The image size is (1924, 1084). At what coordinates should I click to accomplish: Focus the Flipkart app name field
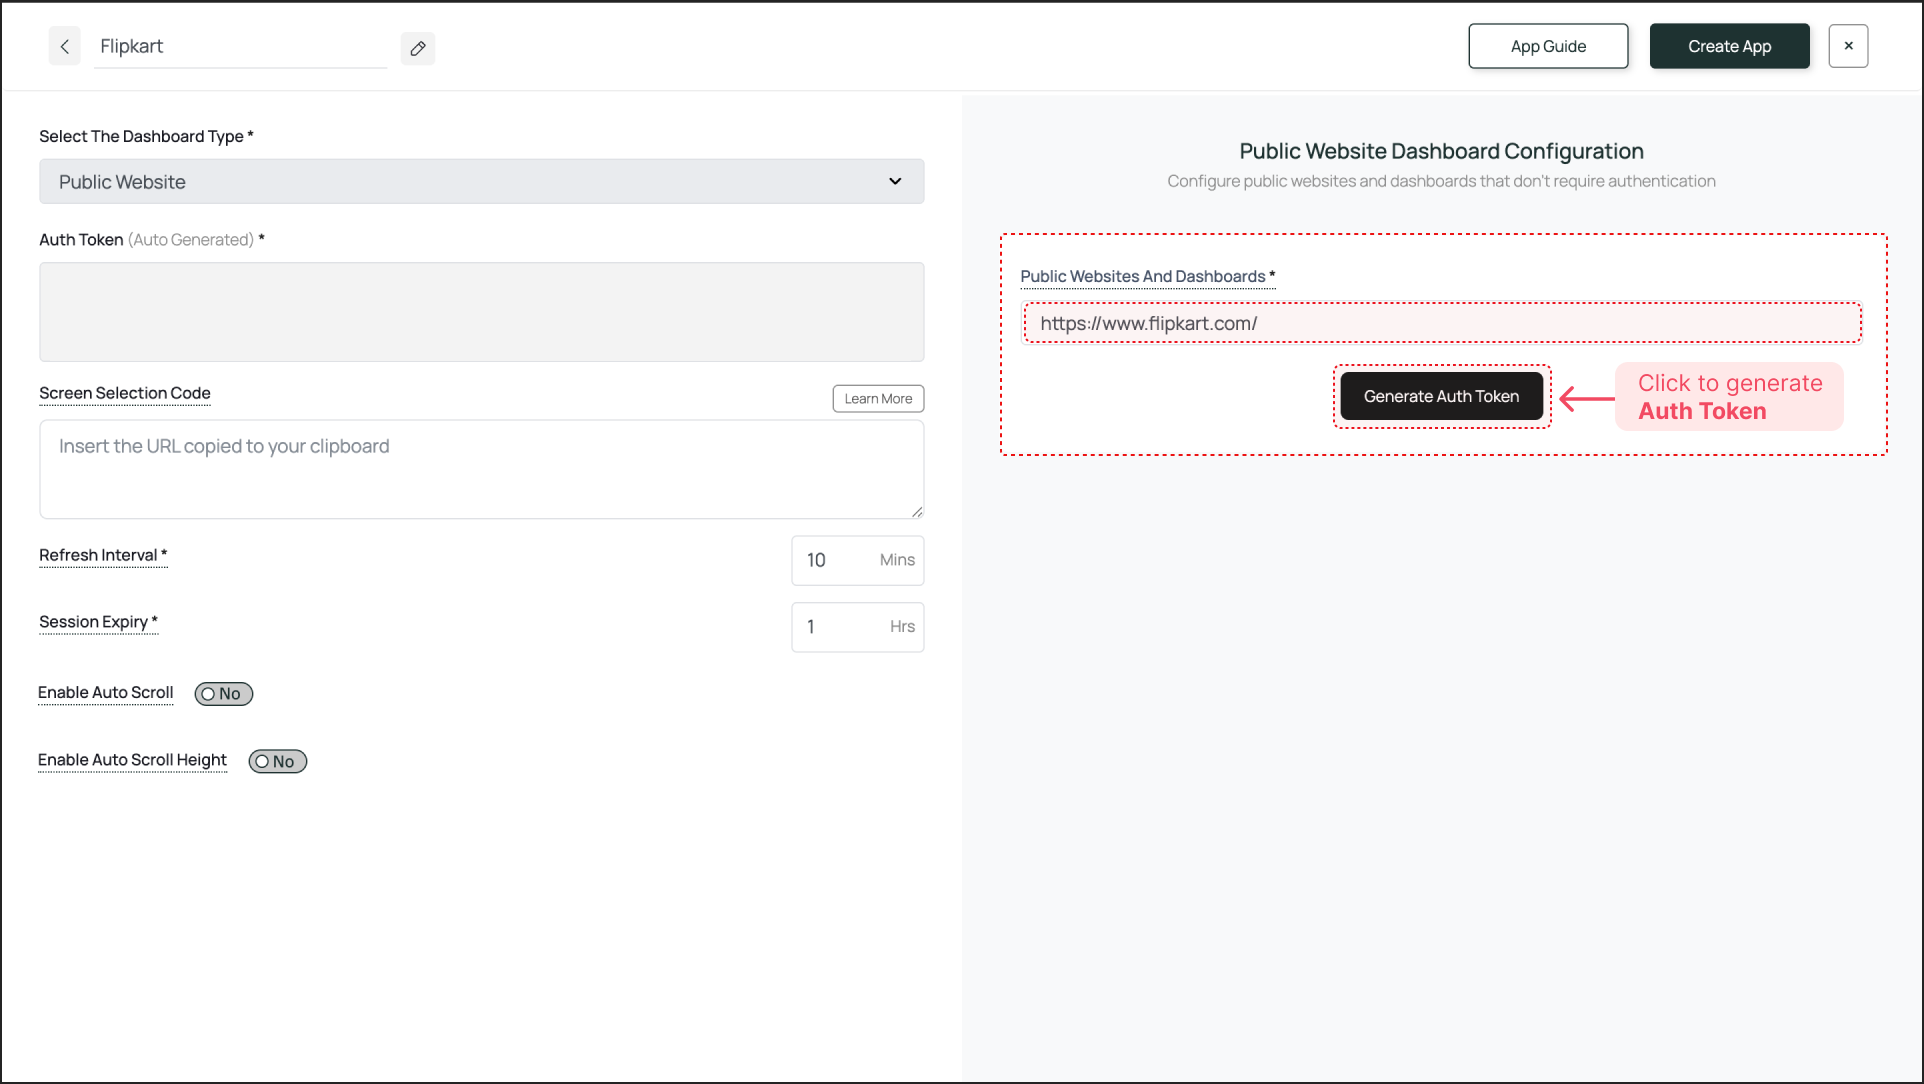coord(240,47)
